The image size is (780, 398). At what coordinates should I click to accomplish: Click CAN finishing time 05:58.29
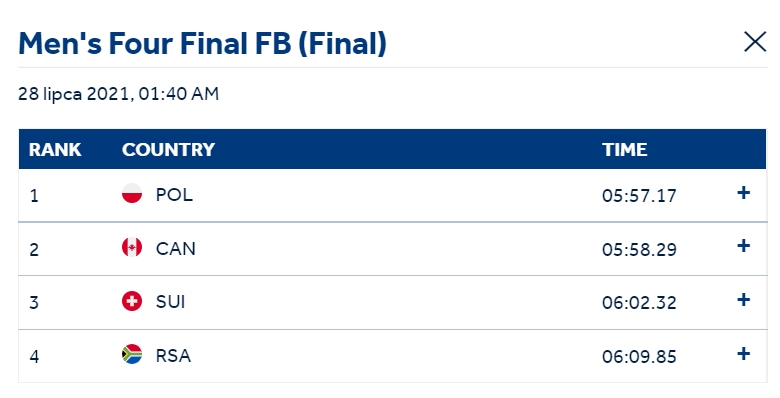639,249
